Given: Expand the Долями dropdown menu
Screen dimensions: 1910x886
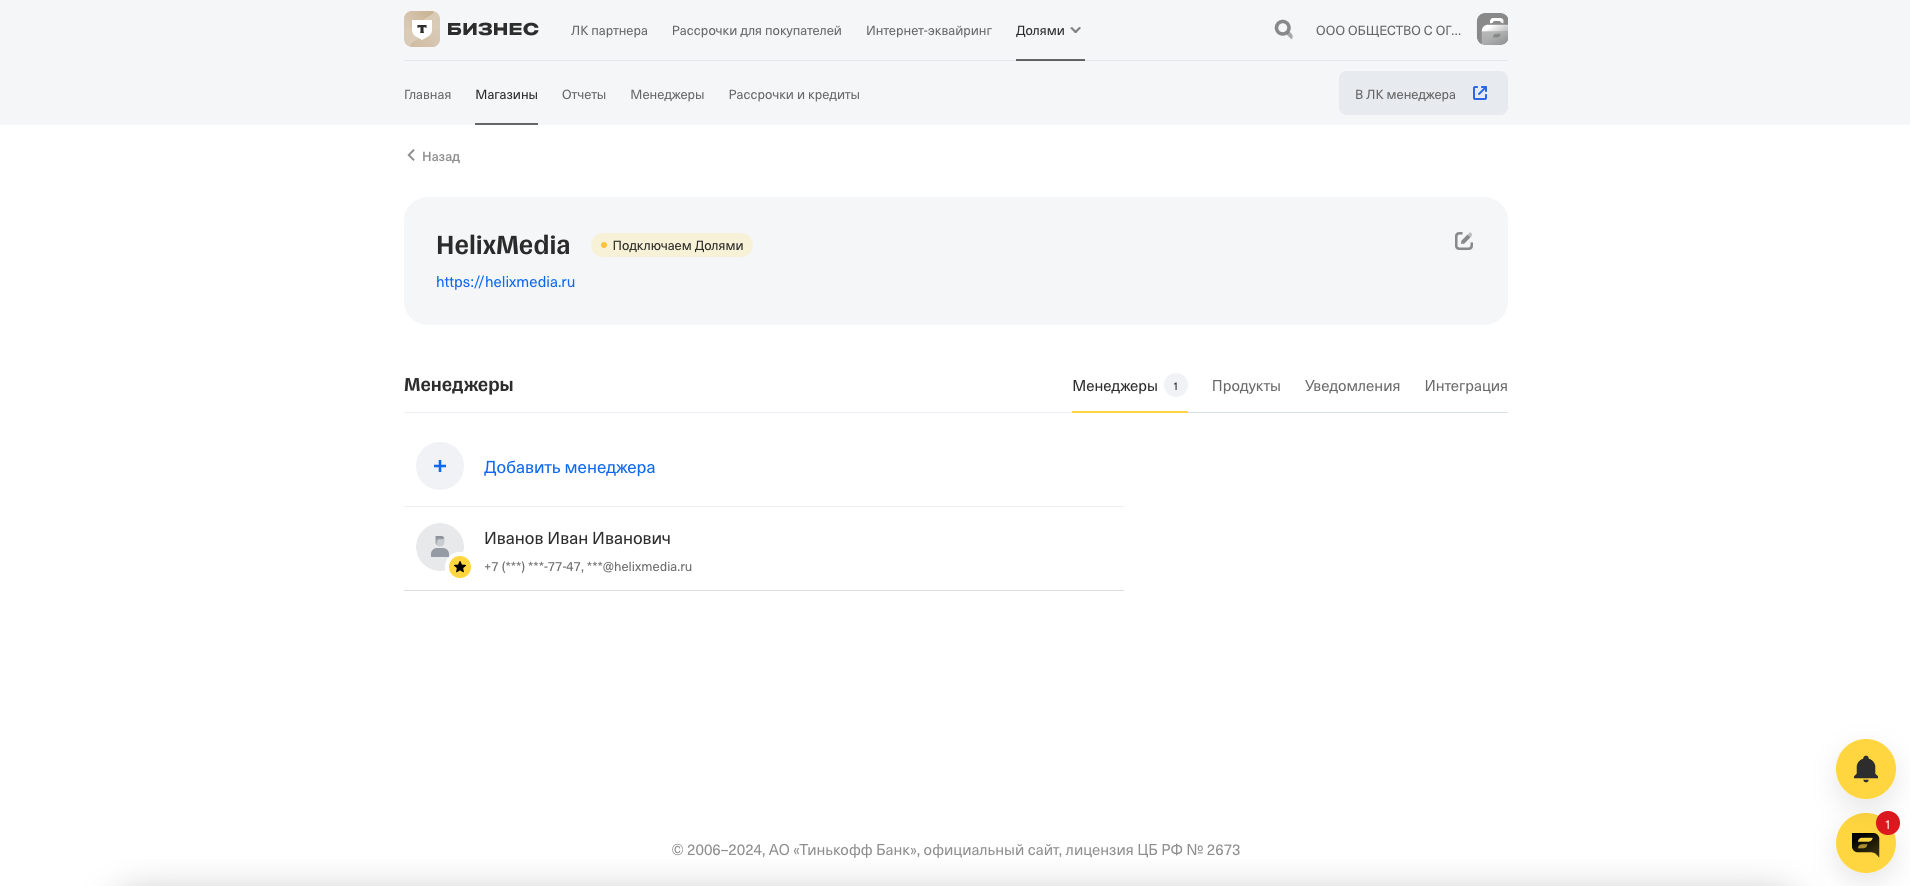Looking at the screenshot, I should click(x=1049, y=30).
